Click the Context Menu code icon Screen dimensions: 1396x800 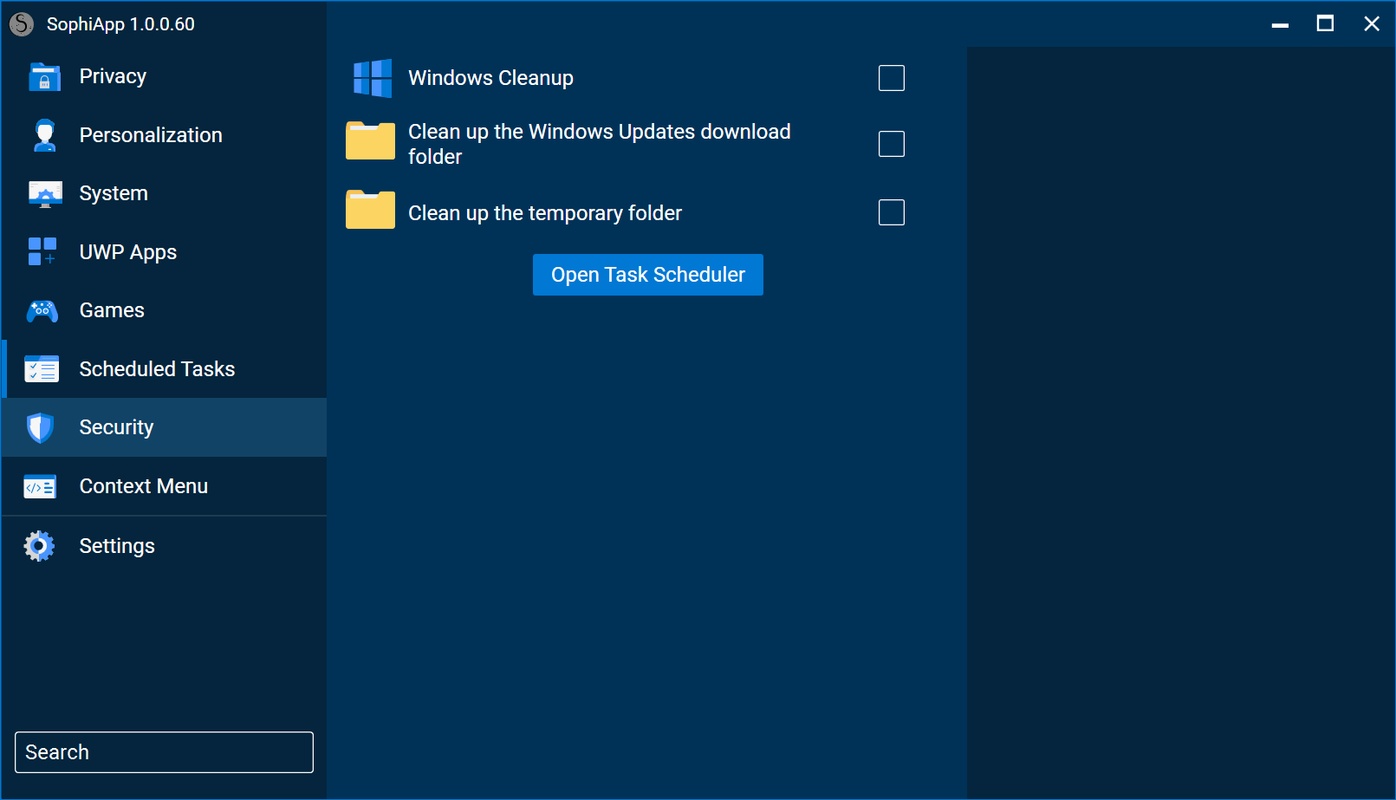40,487
